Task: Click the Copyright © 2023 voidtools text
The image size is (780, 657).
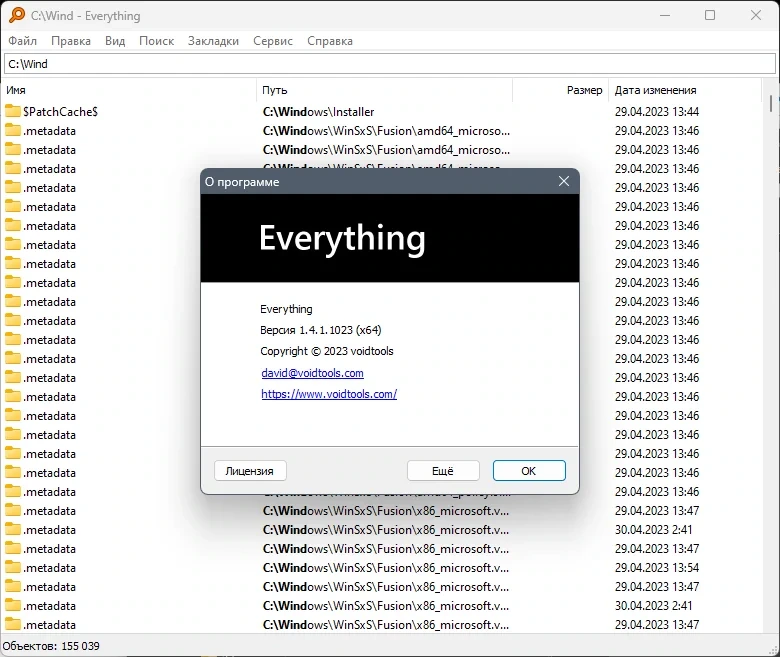Action: pos(327,351)
